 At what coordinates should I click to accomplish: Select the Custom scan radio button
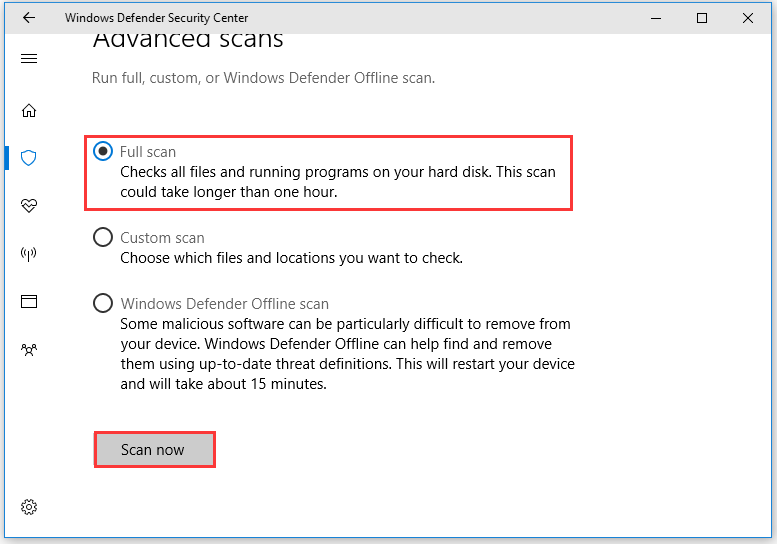103,237
